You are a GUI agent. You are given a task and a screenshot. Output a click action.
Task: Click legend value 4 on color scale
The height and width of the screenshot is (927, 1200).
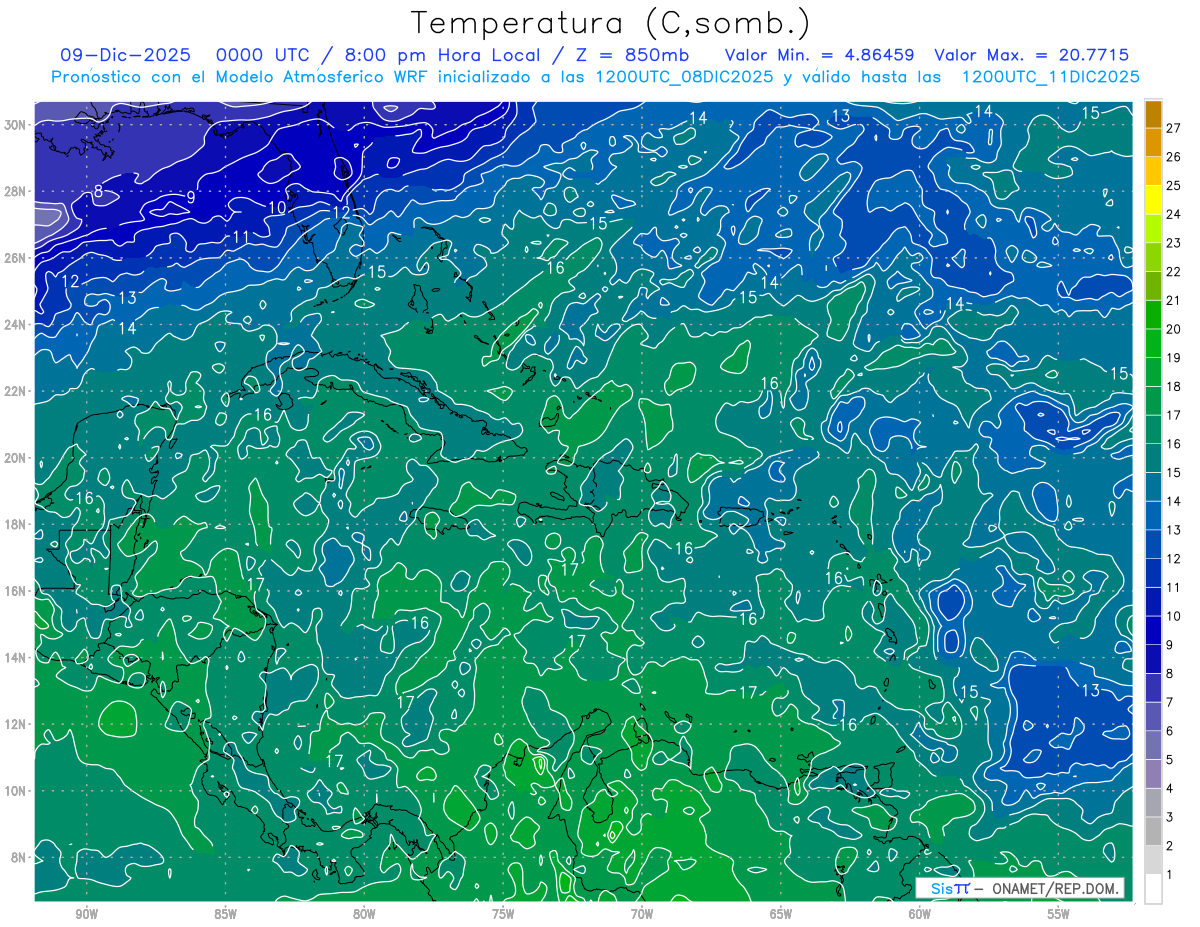pos(1170,788)
